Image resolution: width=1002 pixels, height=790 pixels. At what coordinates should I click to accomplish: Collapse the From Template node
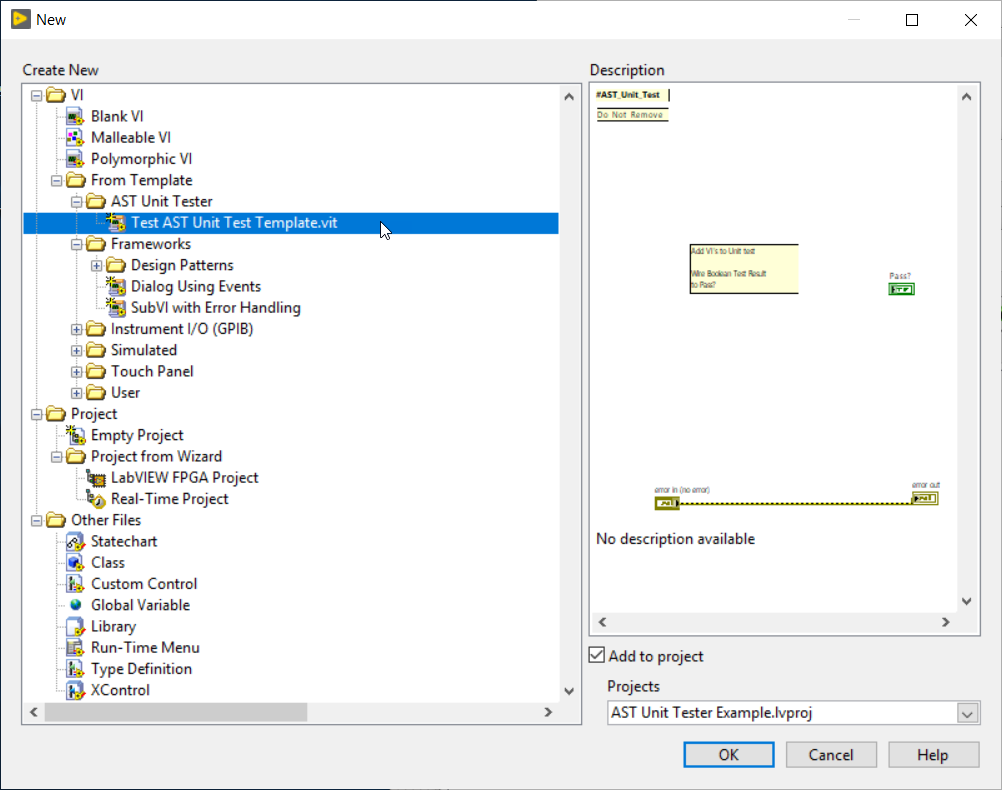coord(56,181)
